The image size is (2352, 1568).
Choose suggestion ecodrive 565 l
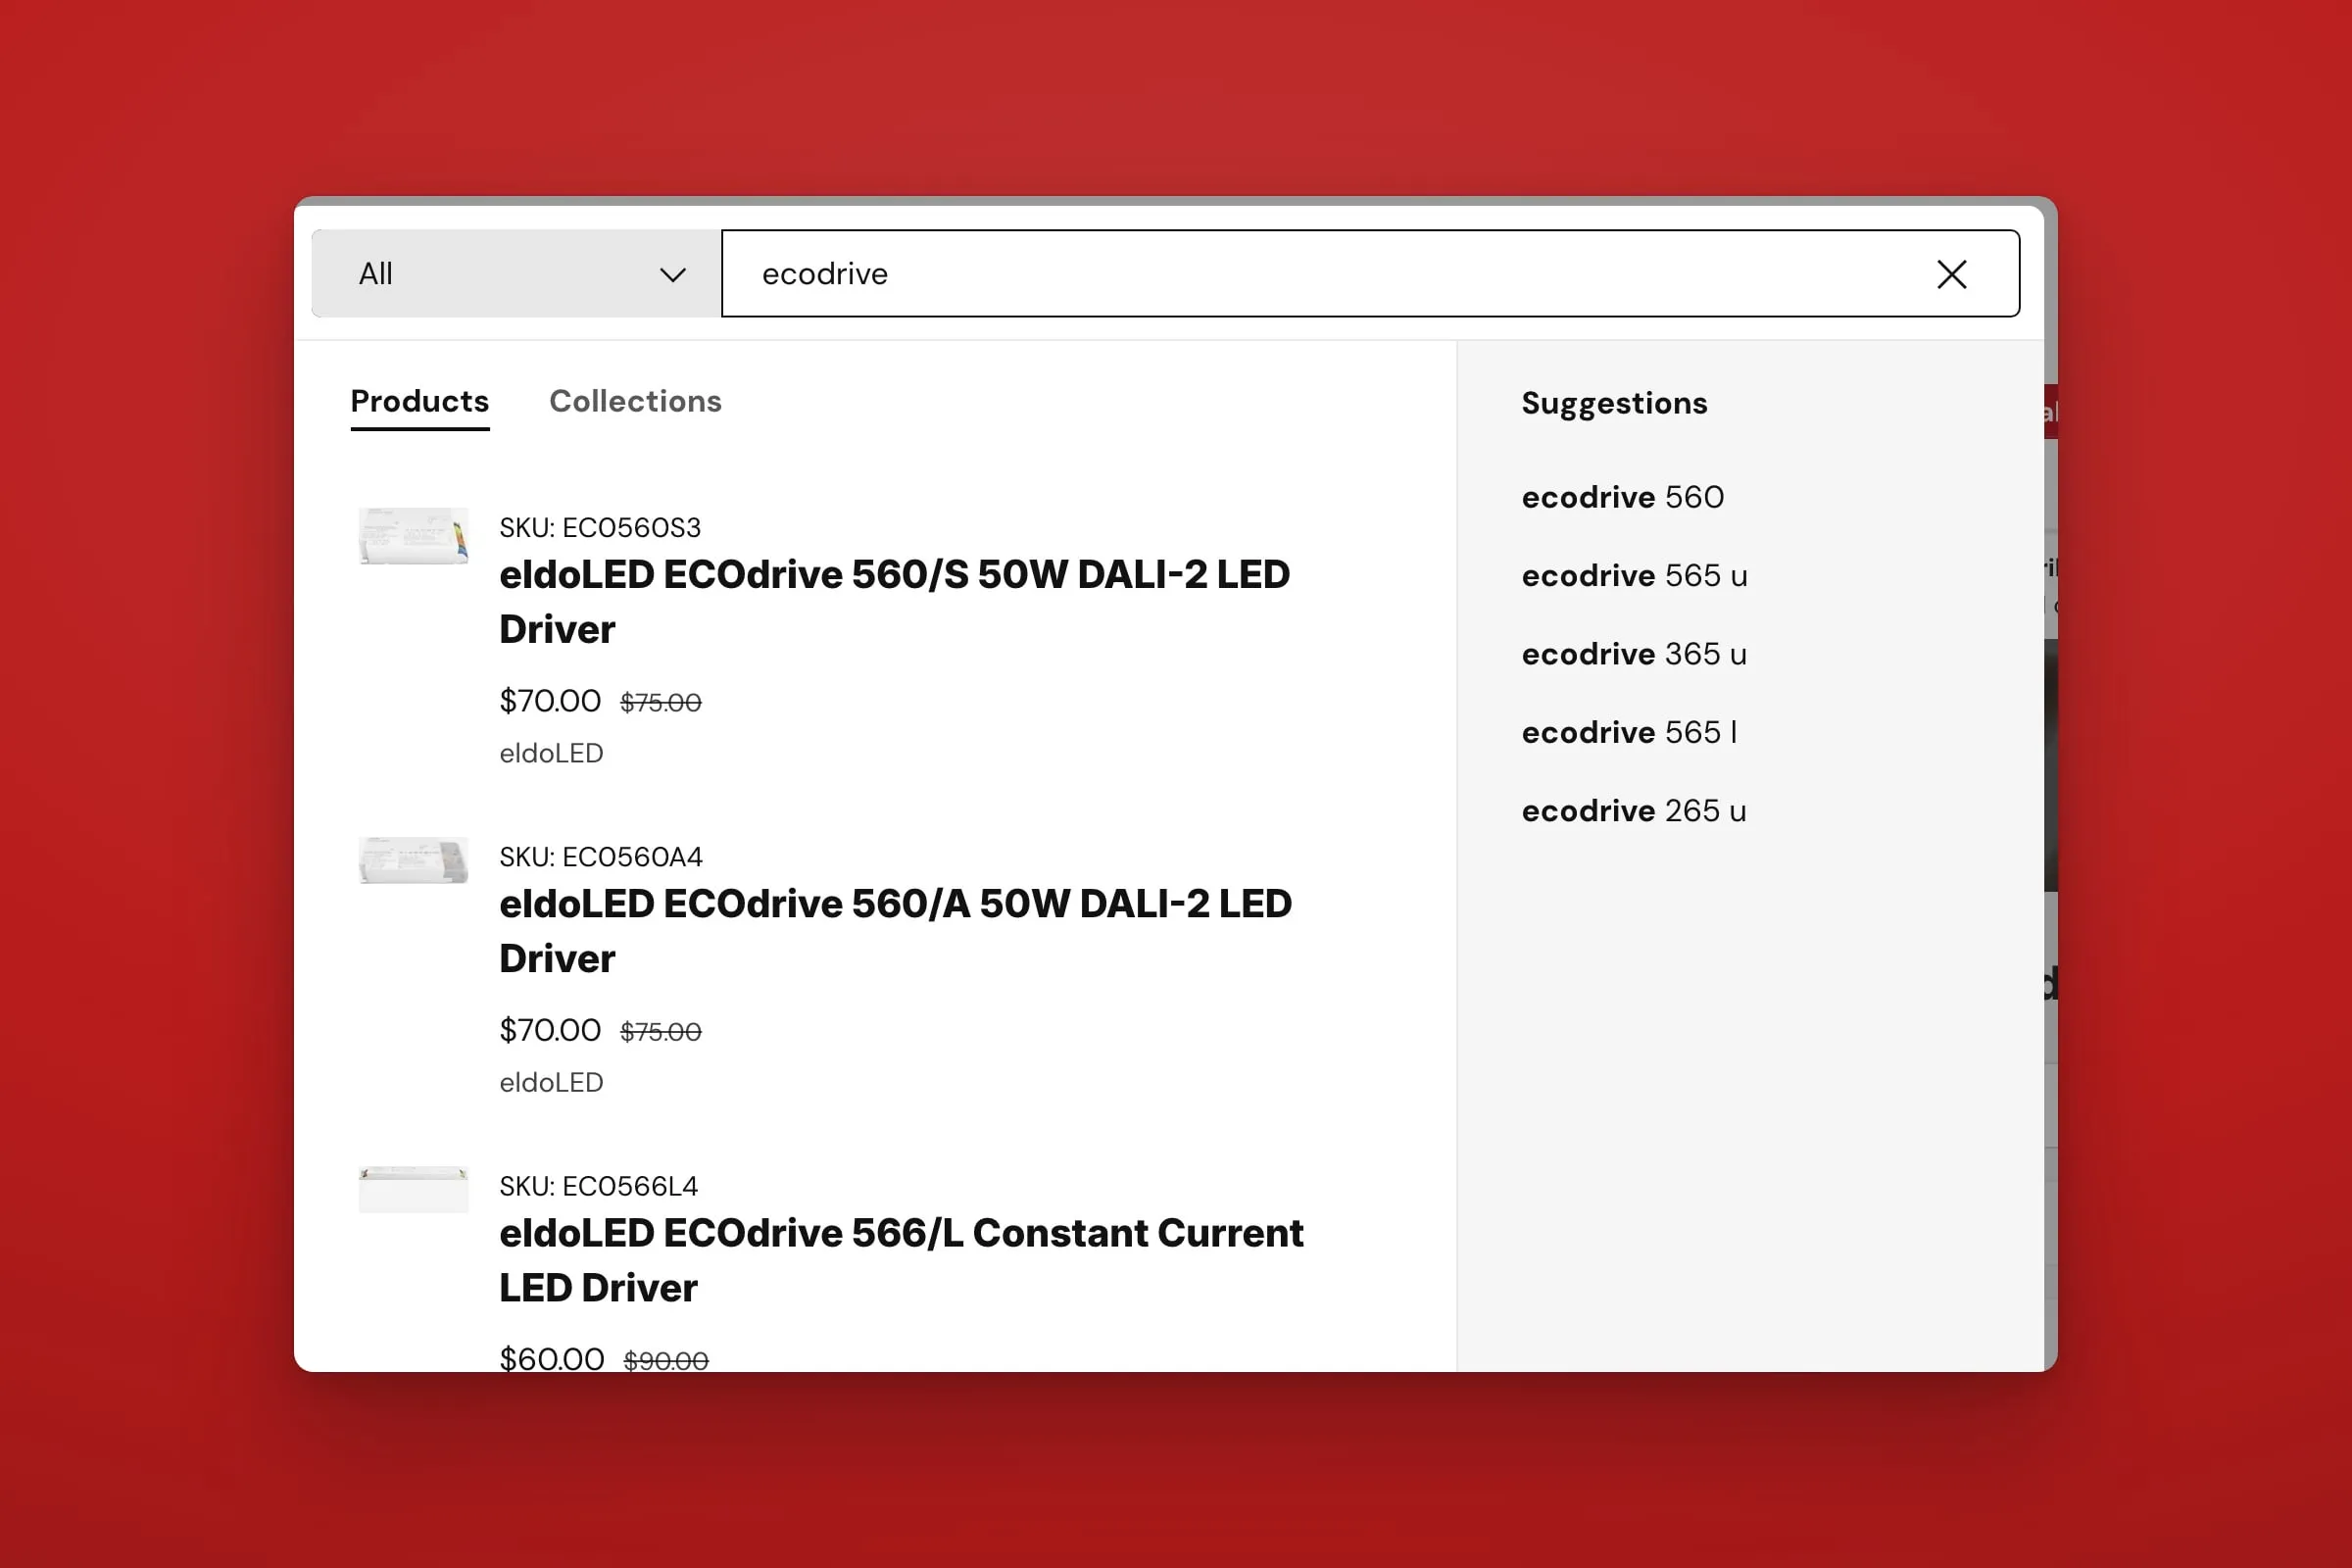pyautogui.click(x=1629, y=732)
